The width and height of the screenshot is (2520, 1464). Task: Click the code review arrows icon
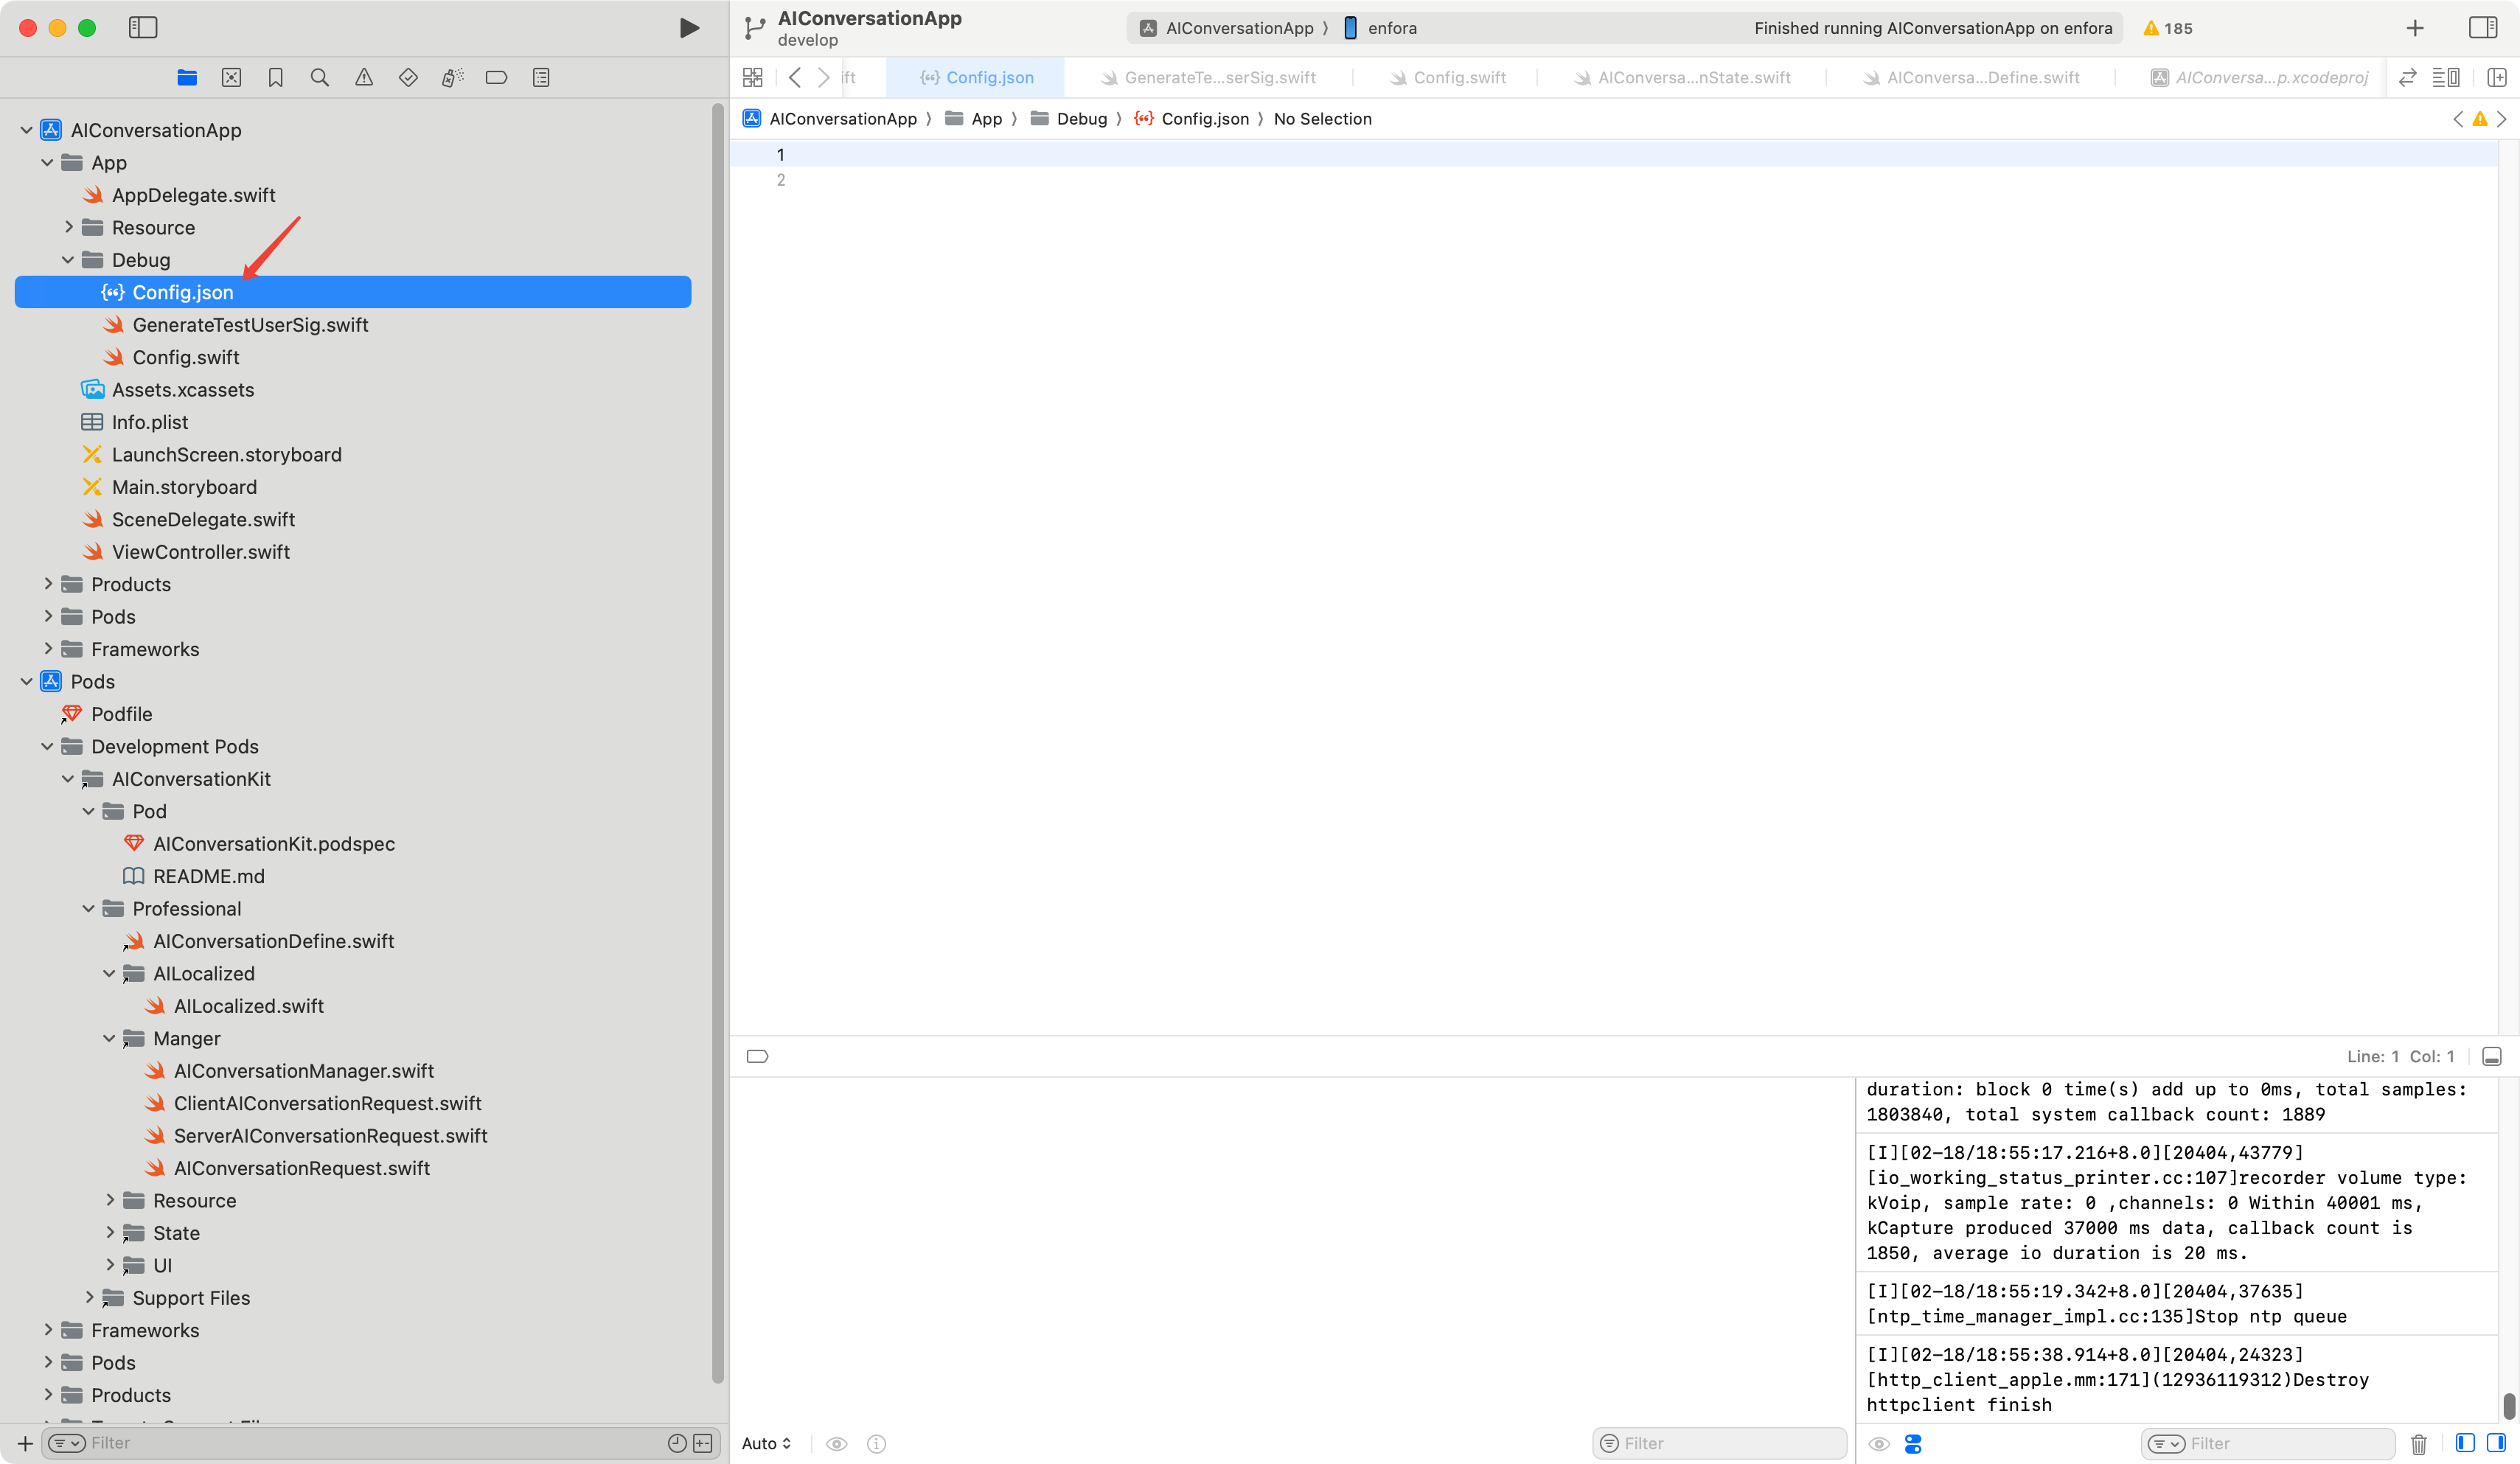point(2408,77)
